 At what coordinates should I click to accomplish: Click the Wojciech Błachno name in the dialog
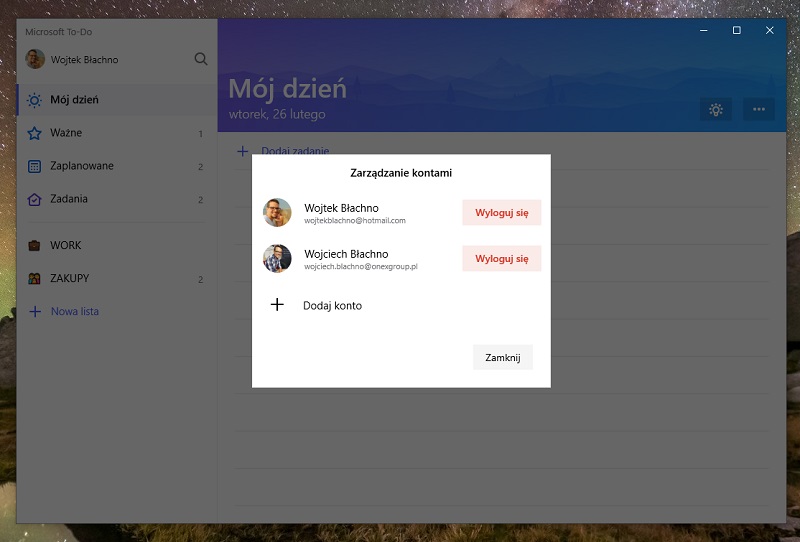coord(346,254)
